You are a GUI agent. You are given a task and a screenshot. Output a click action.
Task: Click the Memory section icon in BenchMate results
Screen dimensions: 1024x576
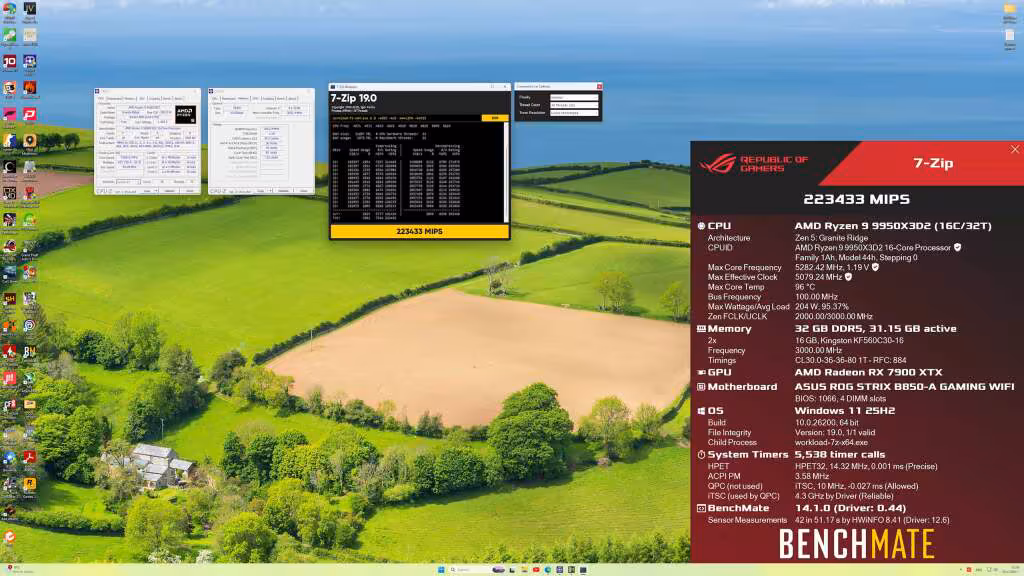click(x=703, y=327)
